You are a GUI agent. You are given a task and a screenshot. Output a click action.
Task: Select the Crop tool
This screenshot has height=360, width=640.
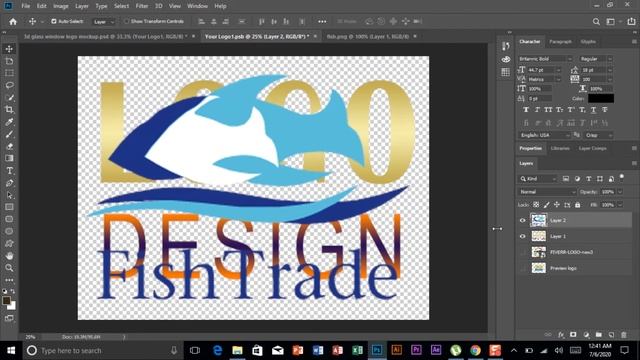[9, 109]
